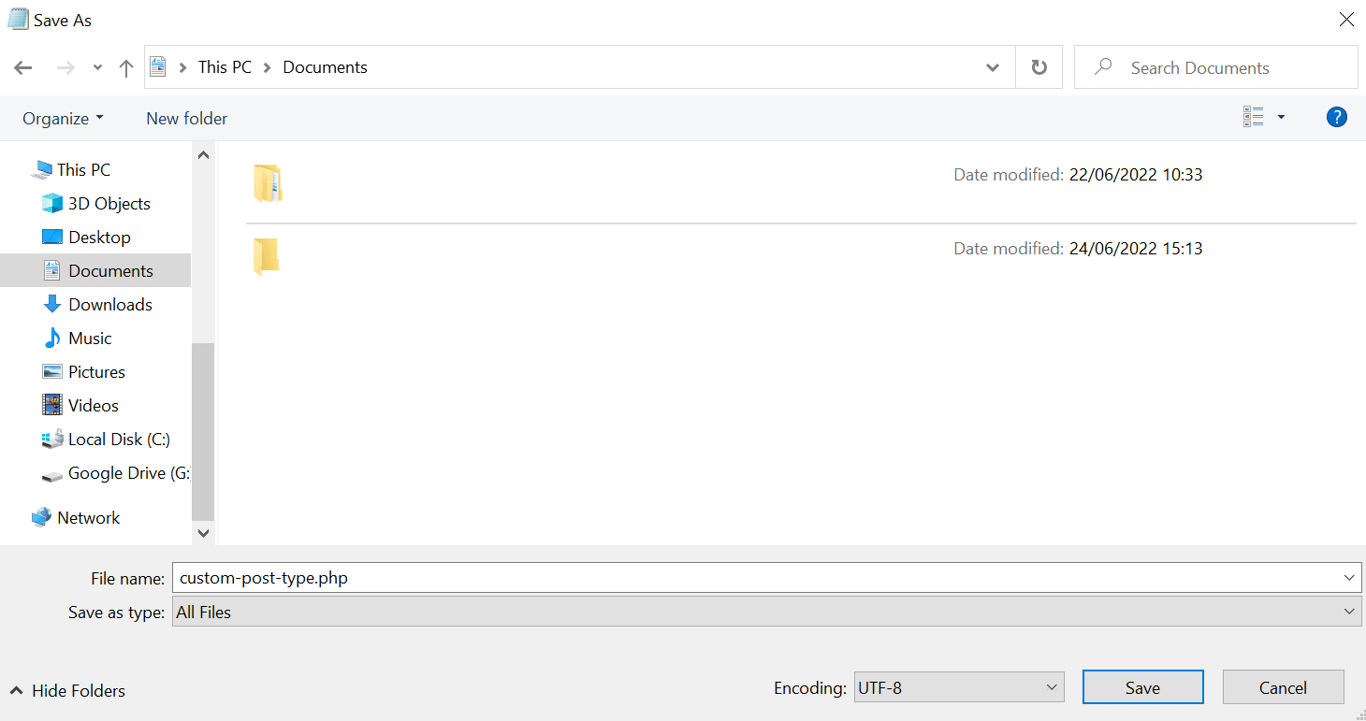Screen dimensions: 1366x721
Task: Click the Back navigation arrow
Action: 23,67
